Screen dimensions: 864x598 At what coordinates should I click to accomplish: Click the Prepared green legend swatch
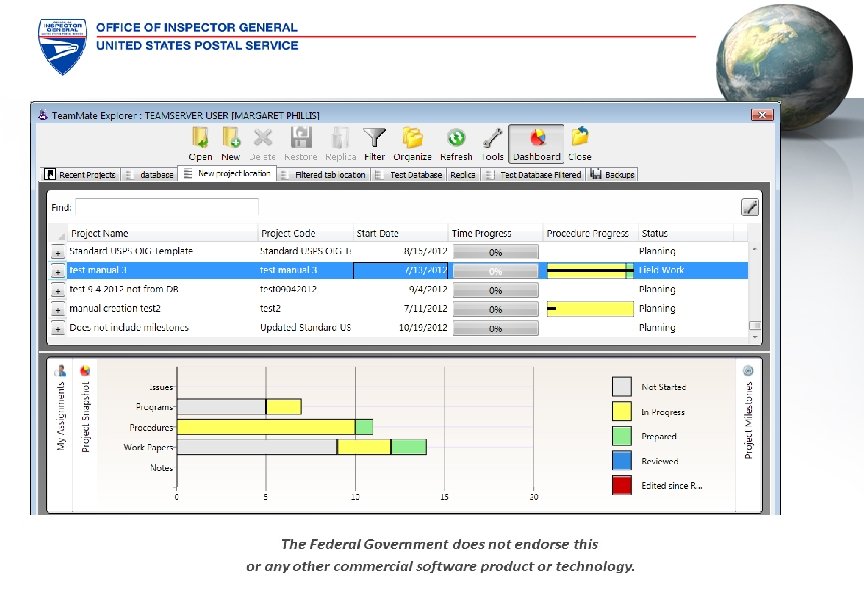622,436
